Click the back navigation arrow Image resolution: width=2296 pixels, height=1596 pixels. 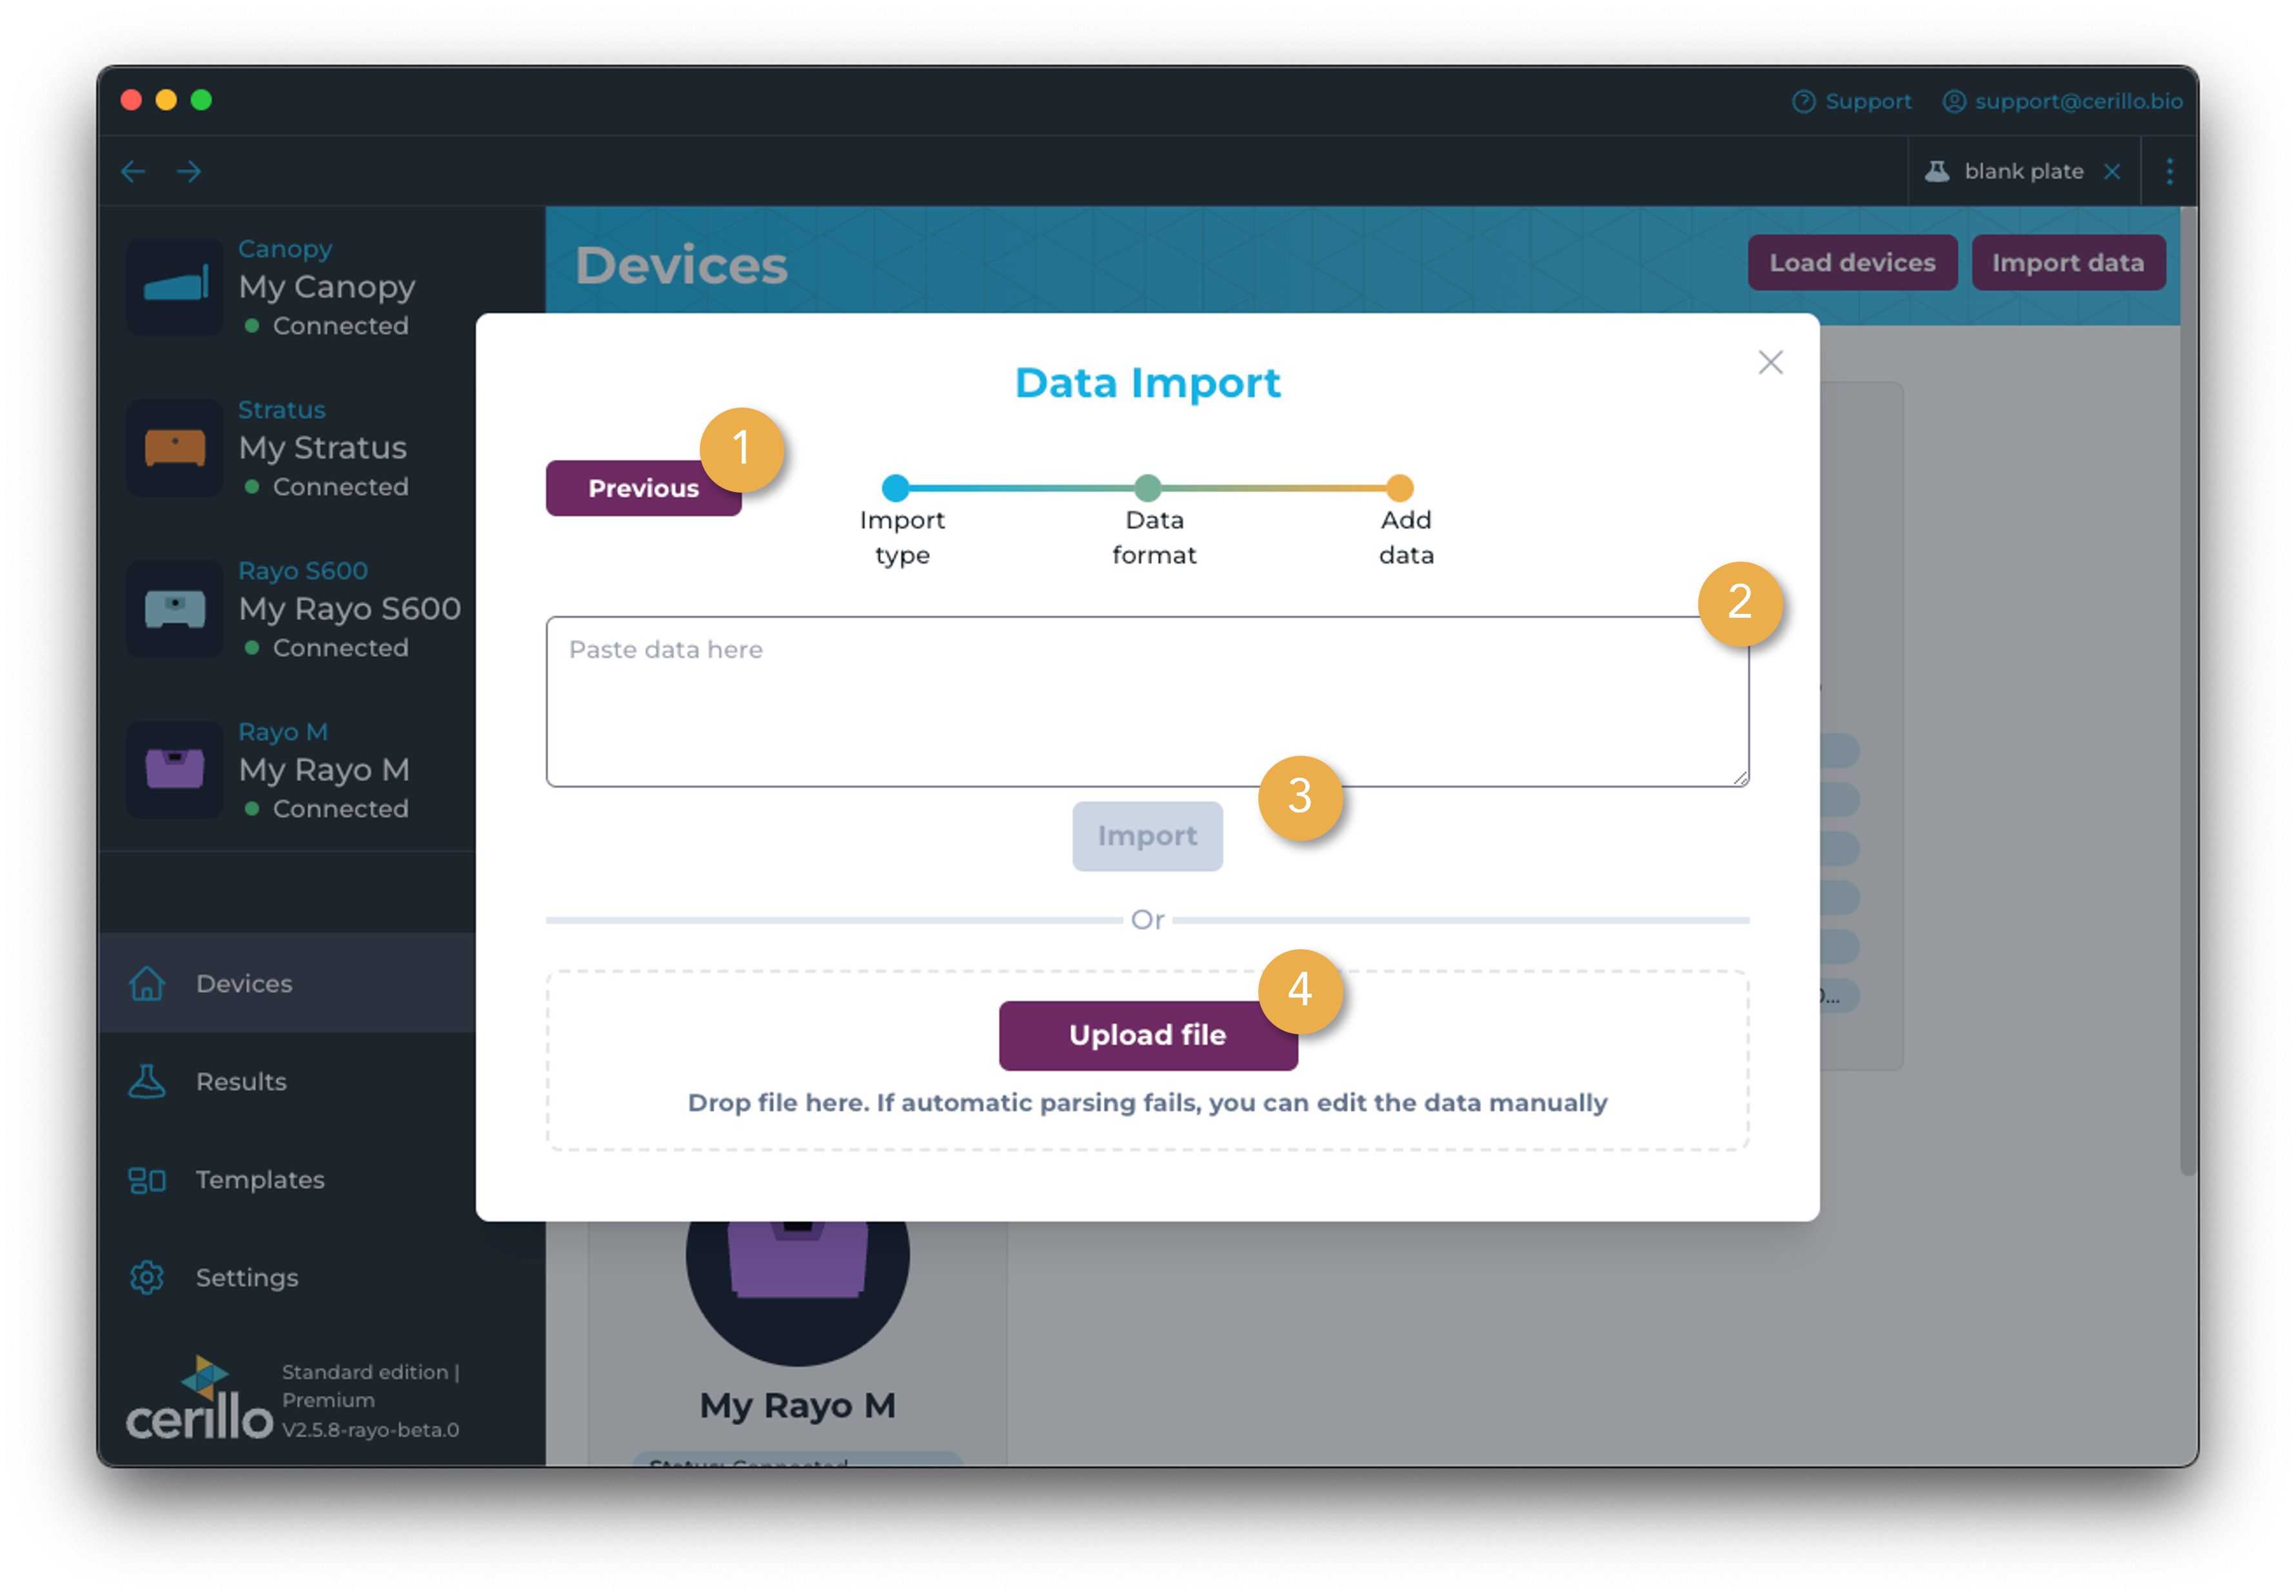pyautogui.click(x=133, y=171)
